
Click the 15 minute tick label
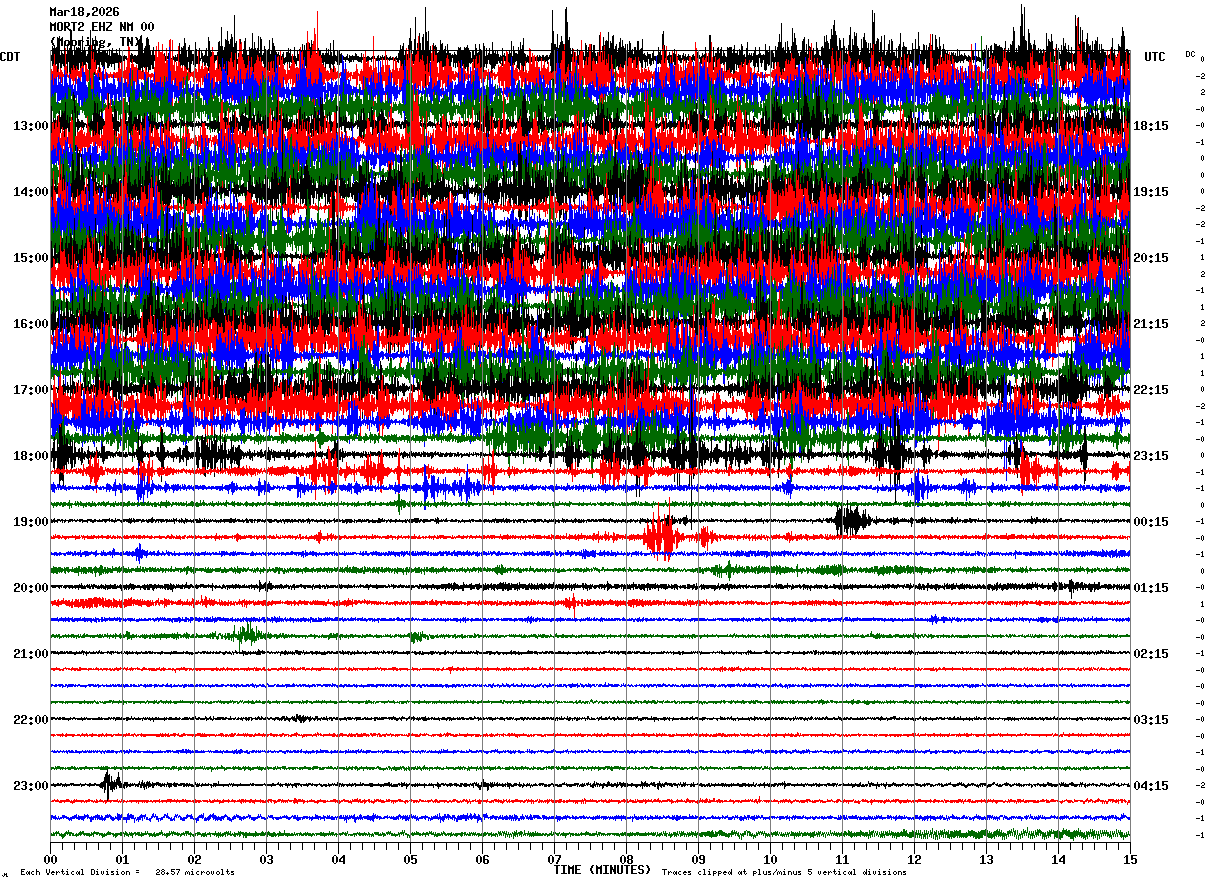tap(1129, 859)
